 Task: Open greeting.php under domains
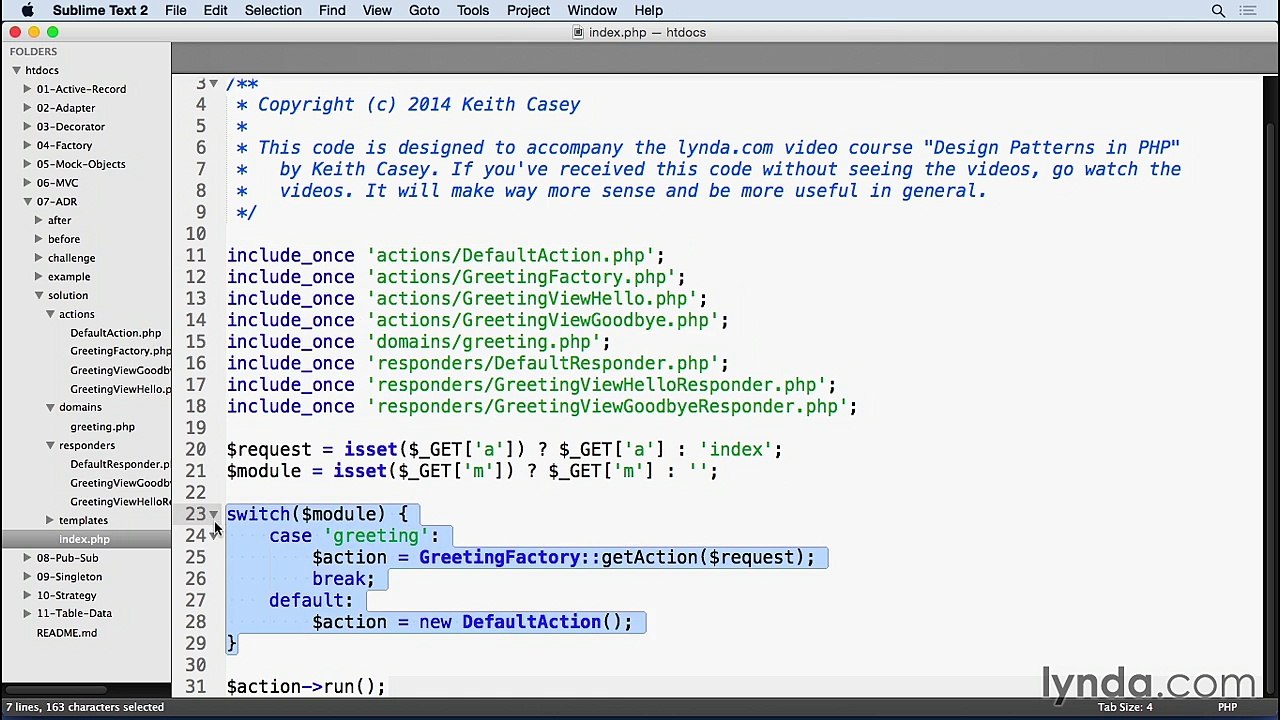102,427
